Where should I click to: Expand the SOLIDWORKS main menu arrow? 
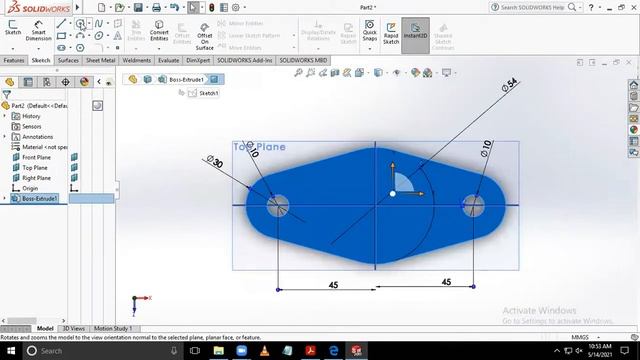click(x=77, y=7)
